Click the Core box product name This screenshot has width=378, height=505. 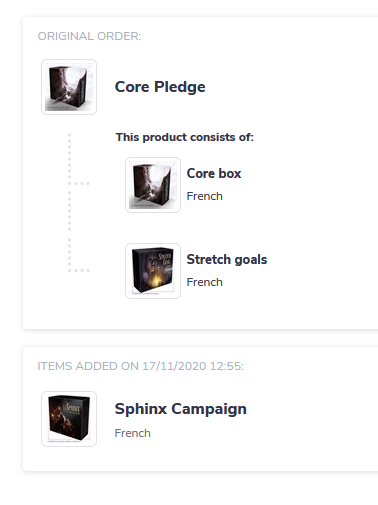pos(214,173)
